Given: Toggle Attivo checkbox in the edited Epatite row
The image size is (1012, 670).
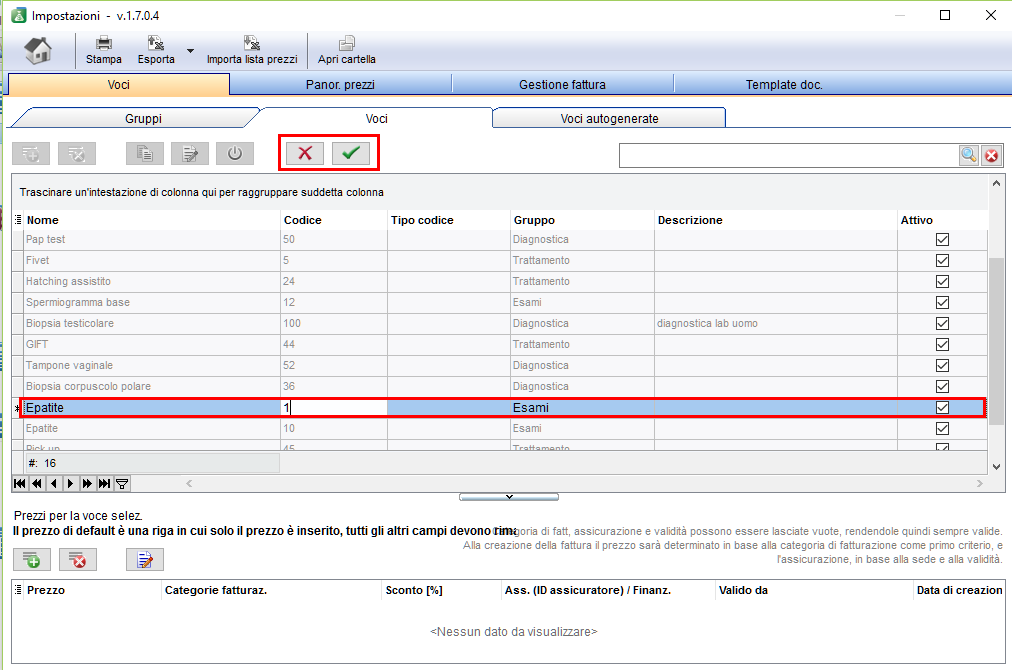Looking at the screenshot, I should tap(942, 407).
